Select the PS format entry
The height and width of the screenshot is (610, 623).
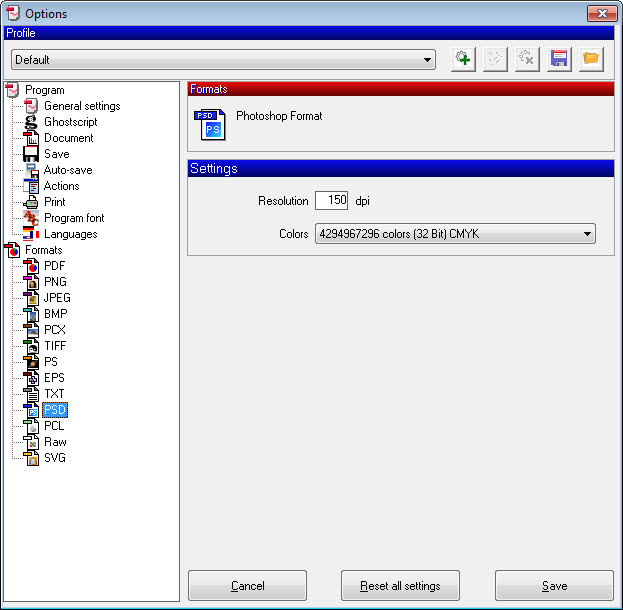tap(51, 362)
